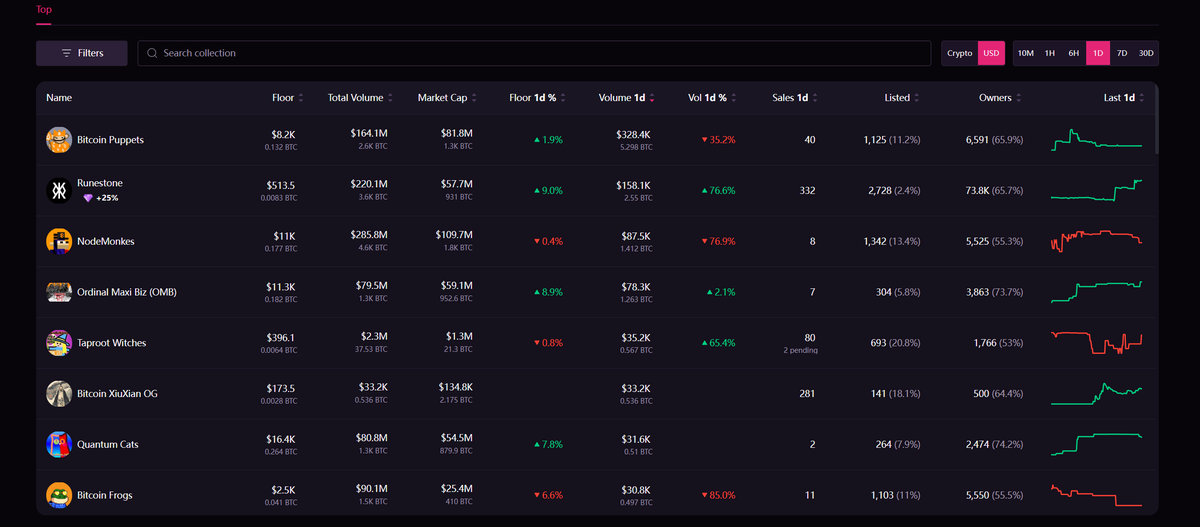Open the Top tab
The image size is (1200, 527).
[x=44, y=10]
